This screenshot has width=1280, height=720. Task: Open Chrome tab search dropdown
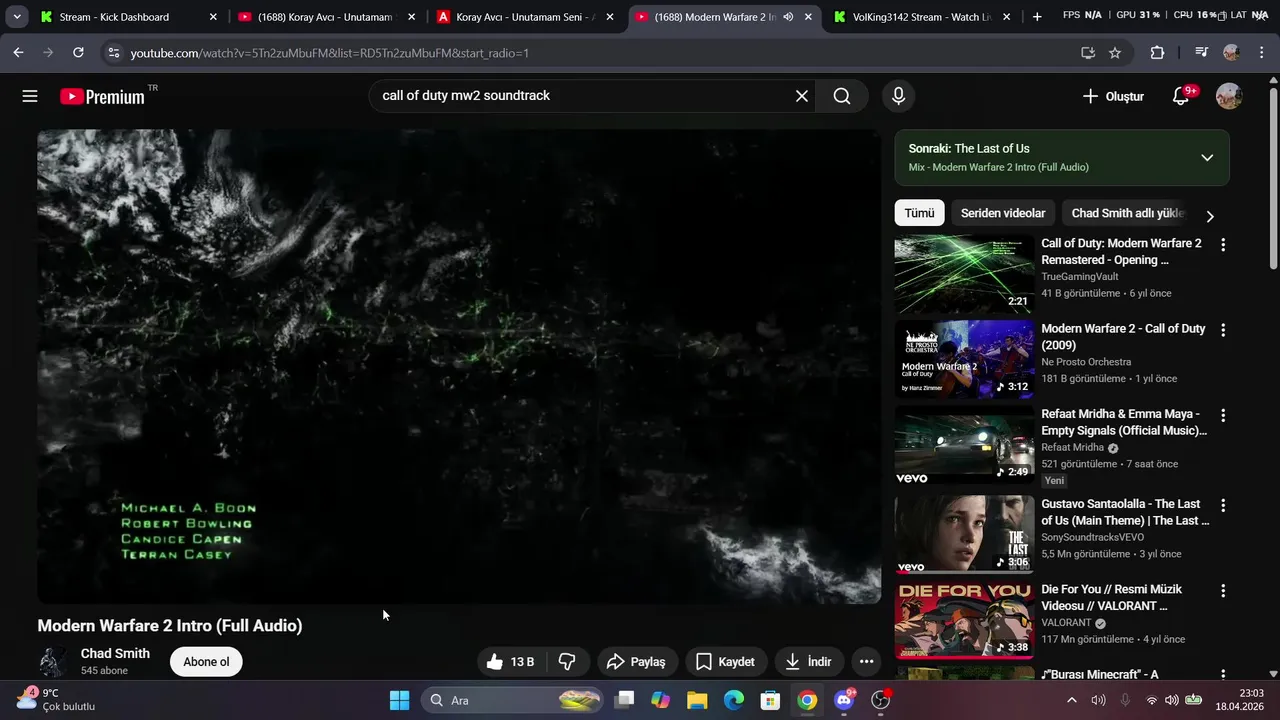17,17
